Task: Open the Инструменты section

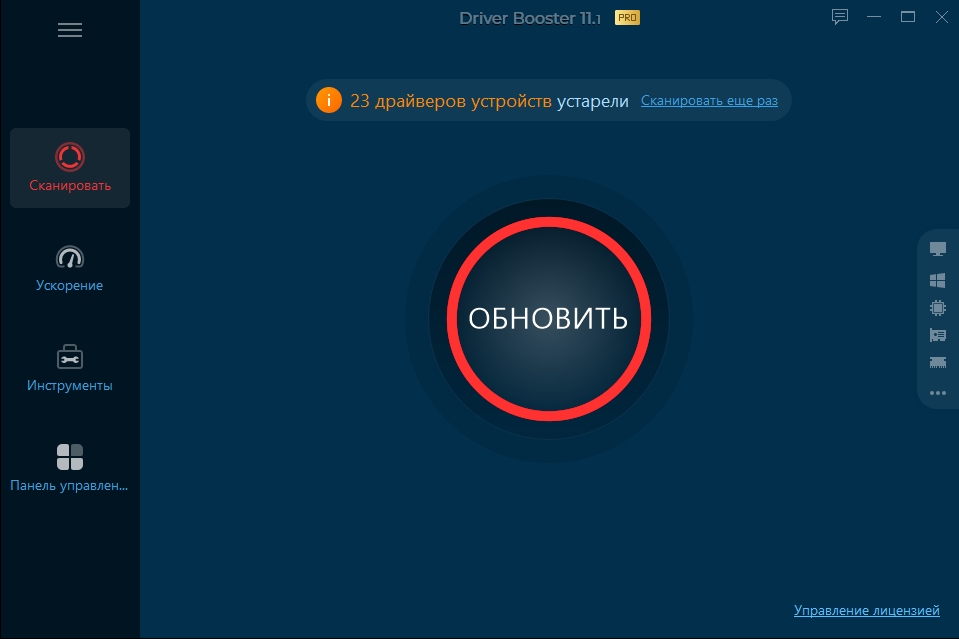Action: pyautogui.click(x=70, y=368)
